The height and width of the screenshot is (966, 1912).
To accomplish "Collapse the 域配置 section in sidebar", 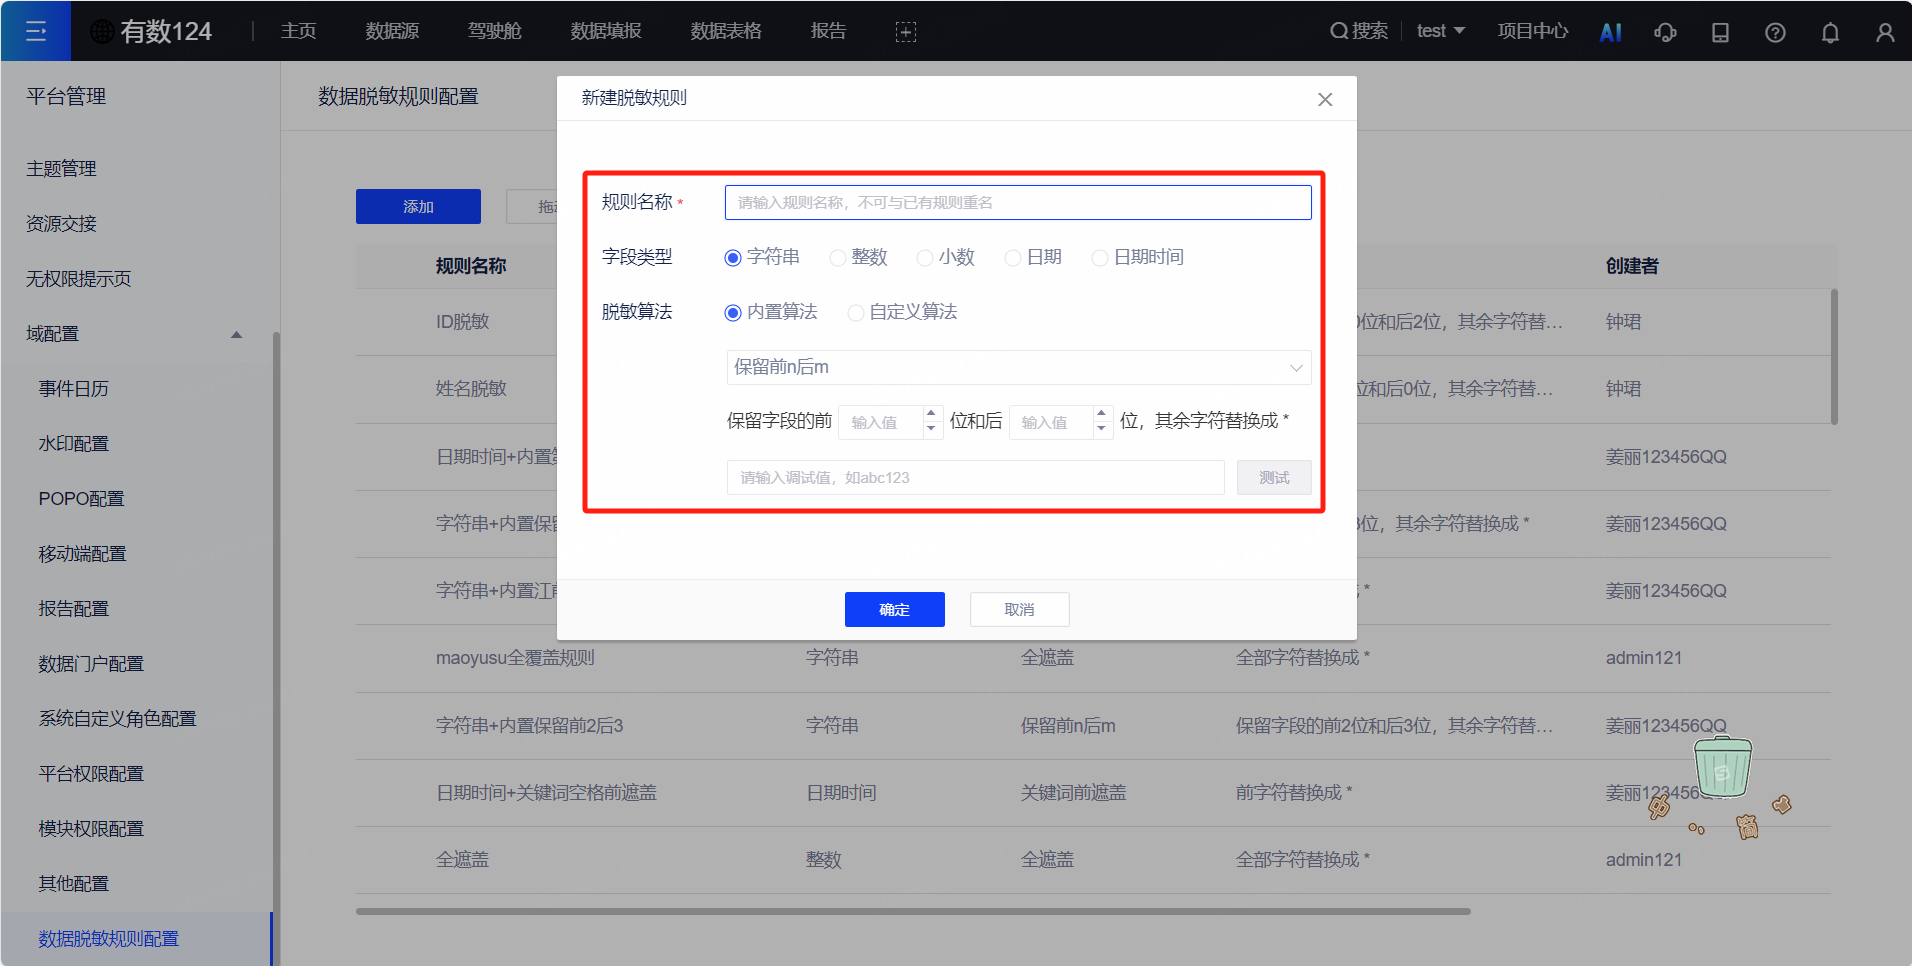I will pos(236,333).
